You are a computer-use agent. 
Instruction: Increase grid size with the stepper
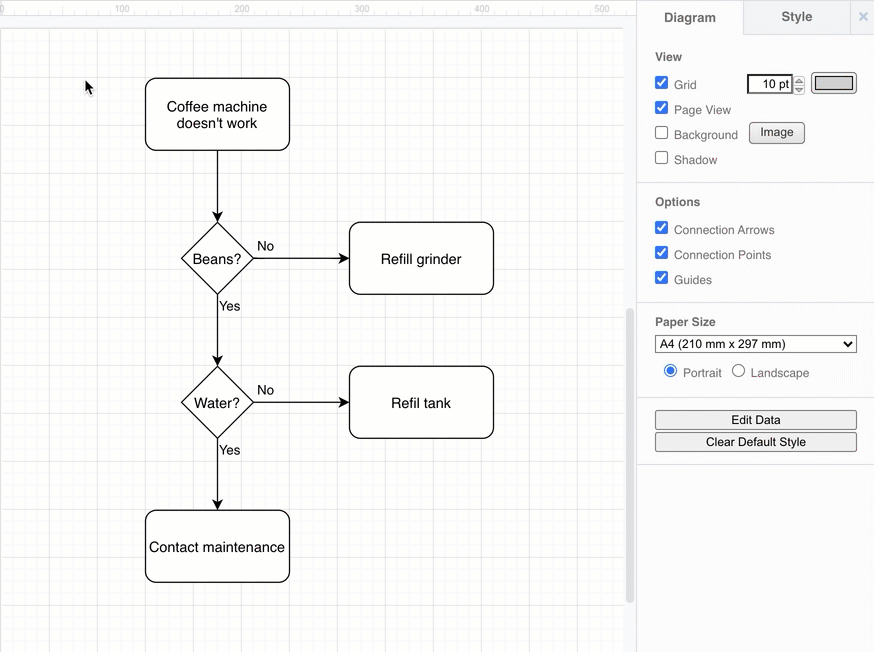coord(798,79)
